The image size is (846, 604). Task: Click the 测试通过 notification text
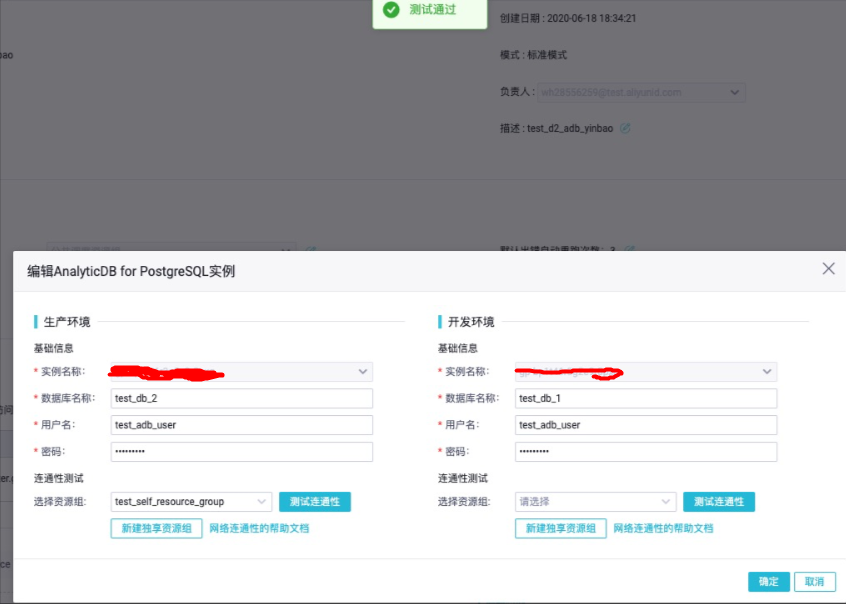coord(433,10)
